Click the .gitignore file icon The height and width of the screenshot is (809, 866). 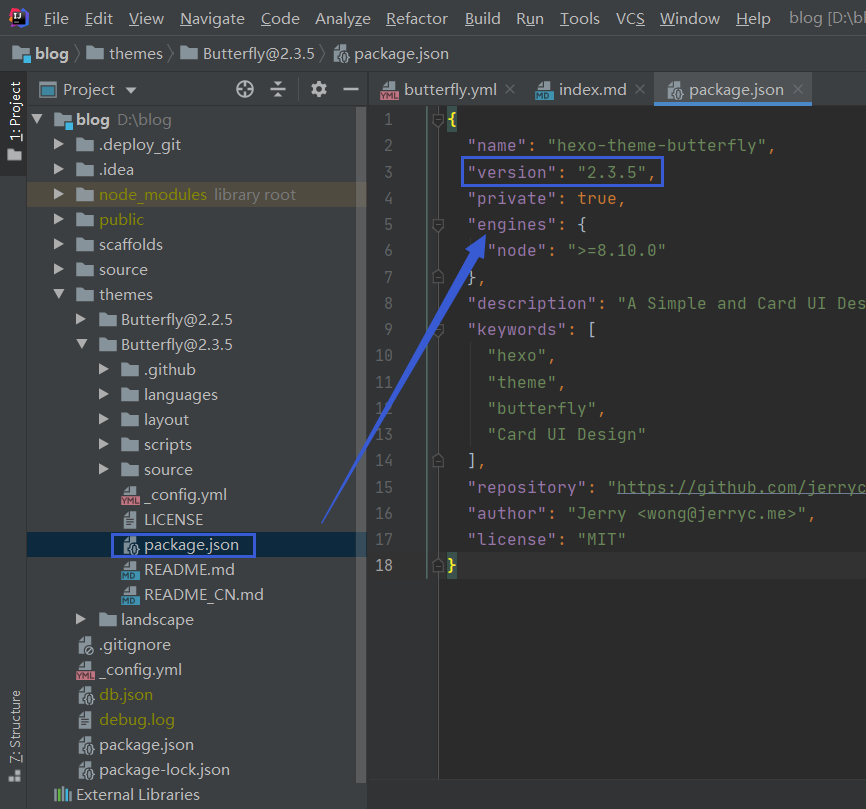(x=86, y=645)
